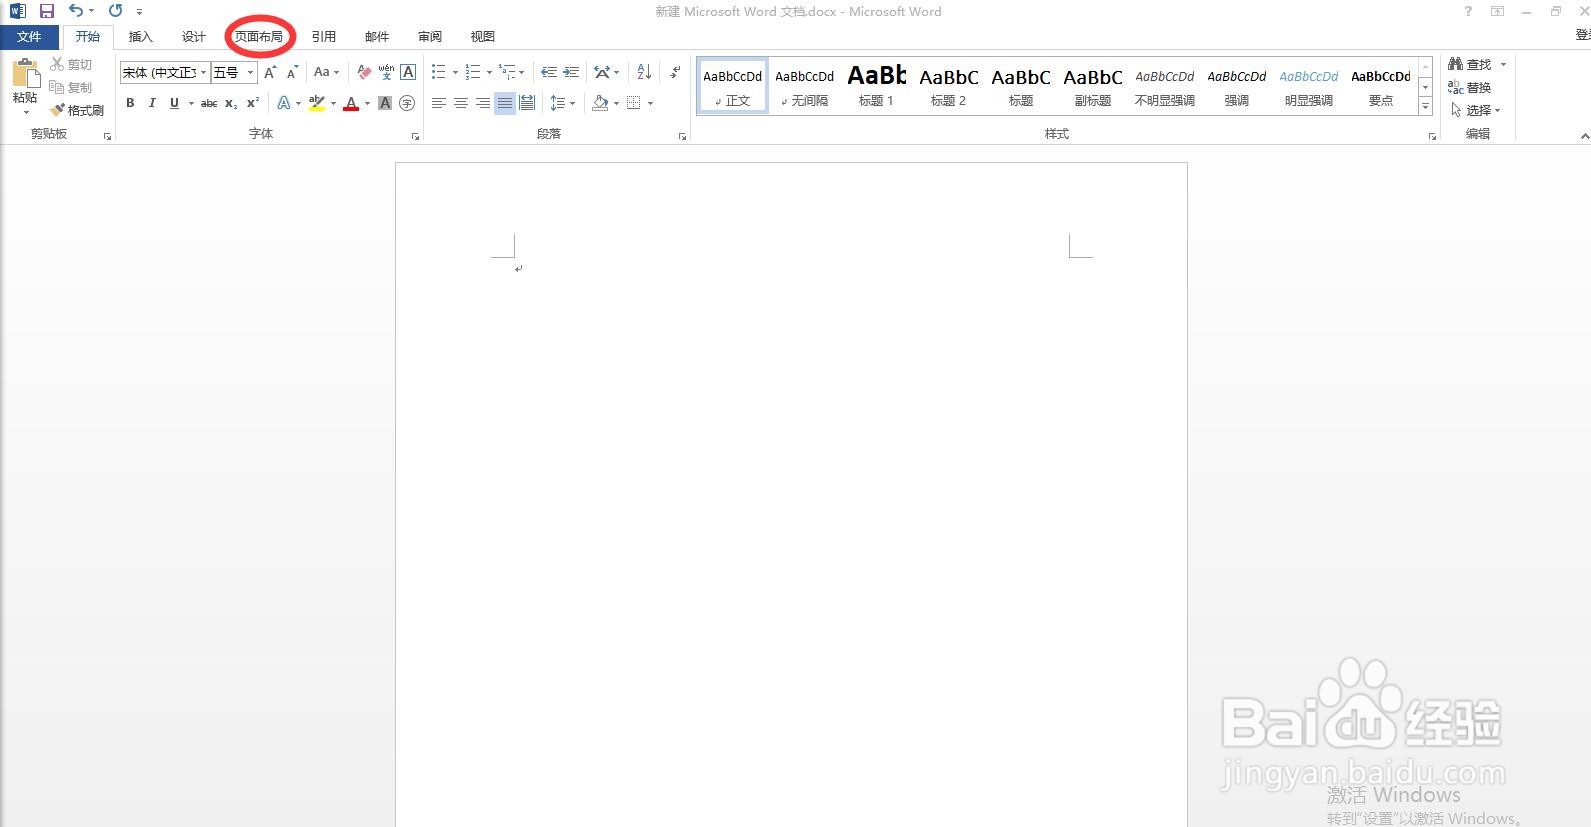1591x827 pixels.
Task: Open the Select (选择) menu
Action: (1476, 110)
